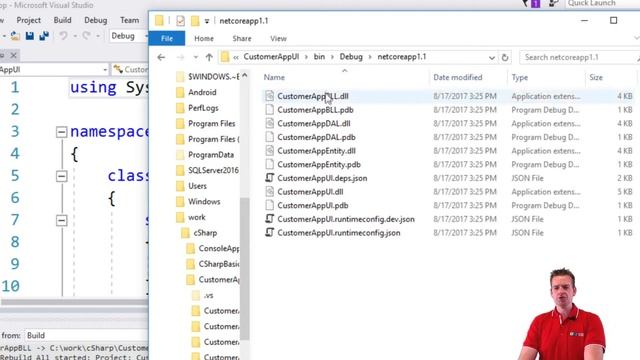The width and height of the screenshot is (640, 360).
Task: Collapse the class block at line 5
Action: click(x=61, y=176)
